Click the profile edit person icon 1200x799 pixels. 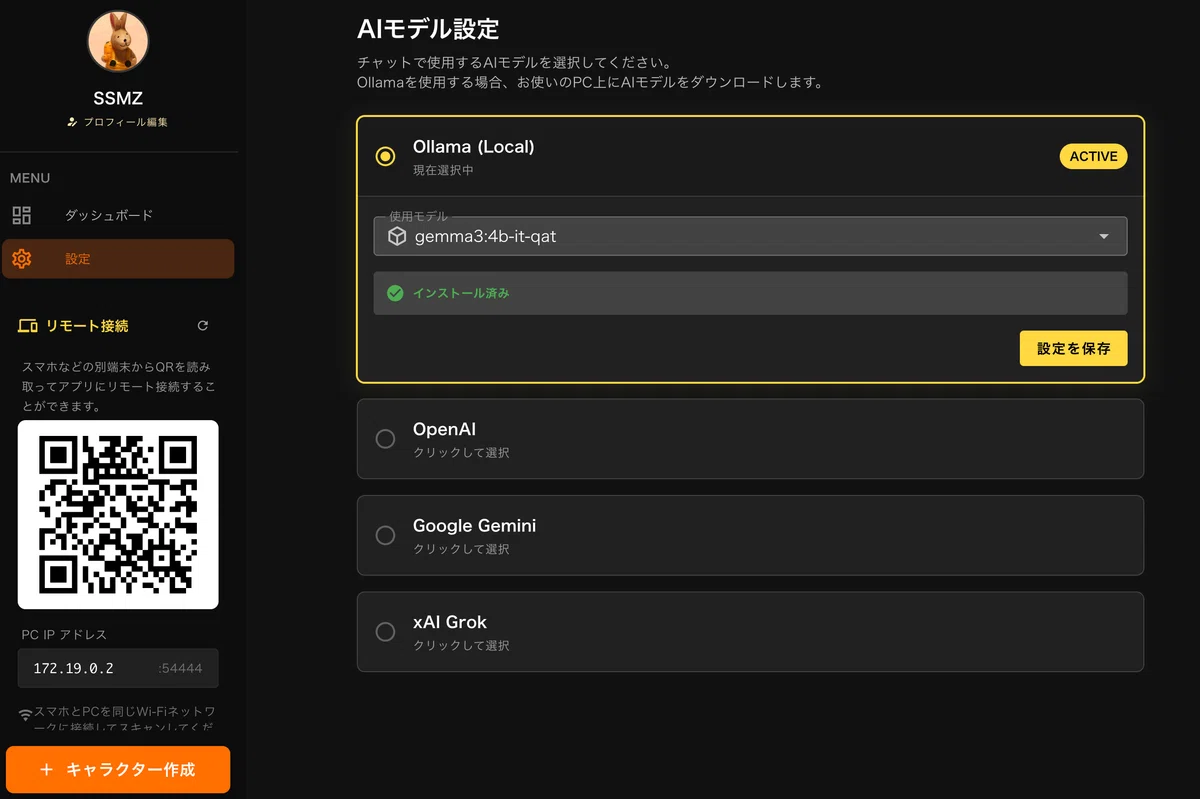[x=72, y=122]
